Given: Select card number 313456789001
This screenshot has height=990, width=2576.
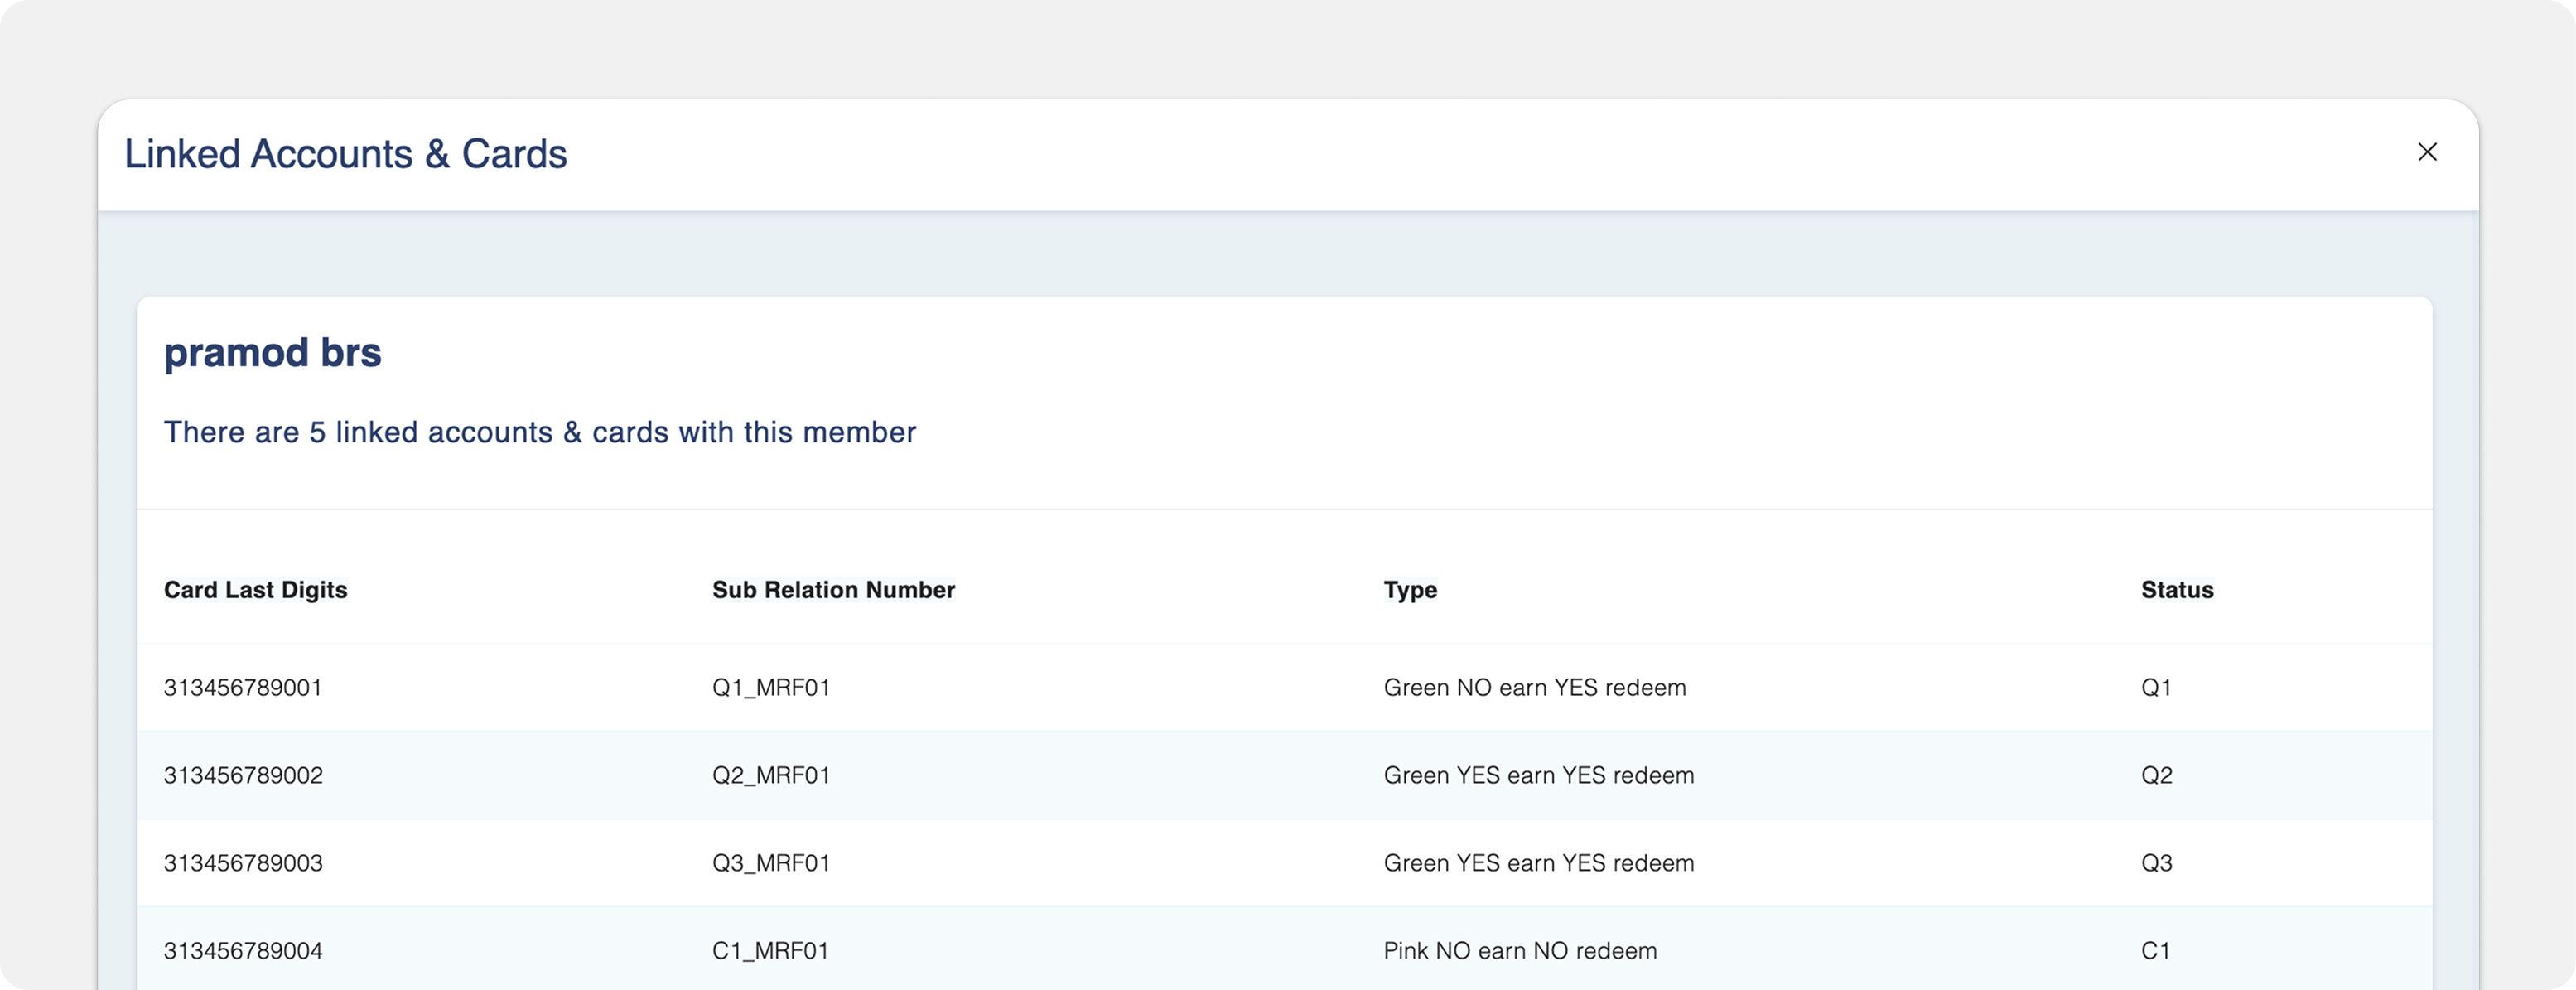Looking at the screenshot, I should 243,688.
